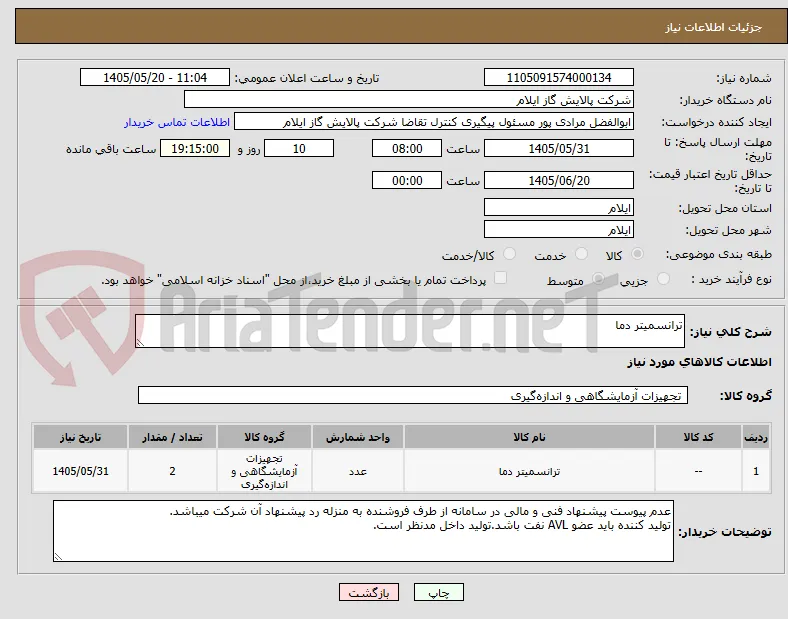Open the اطلاعات تماس خریدار link
The image size is (788, 619).
click(177, 122)
